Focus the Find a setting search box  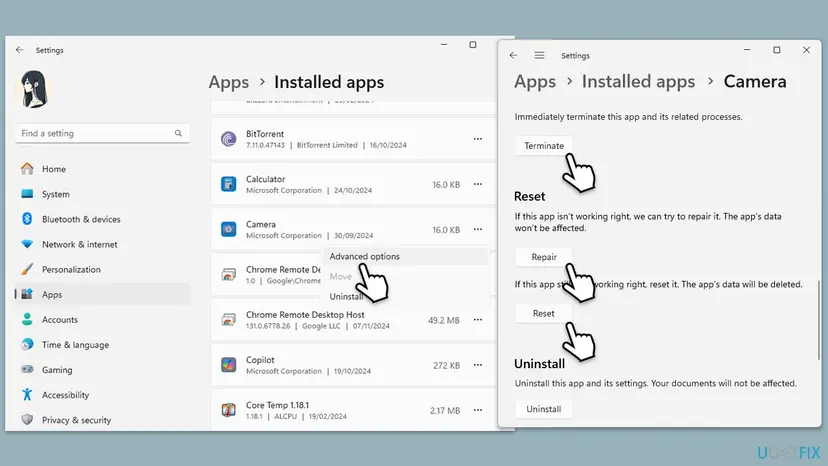click(x=102, y=133)
